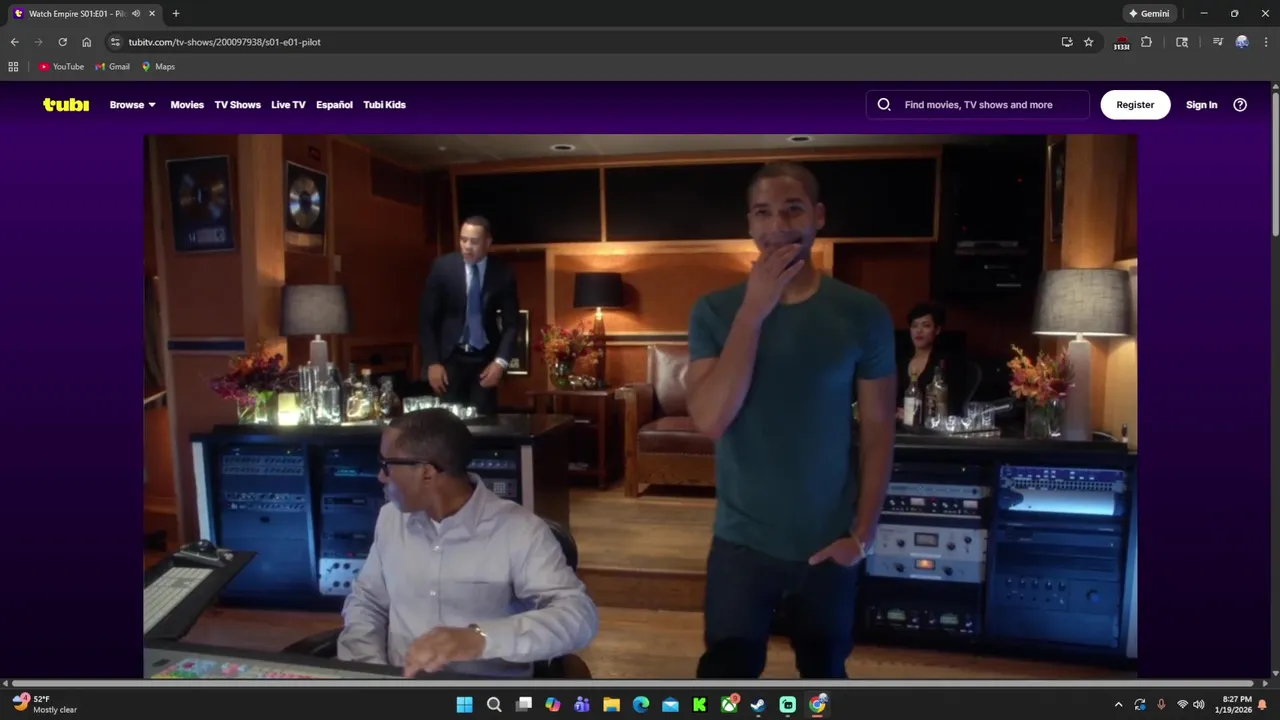
Task: Go to Live TV
Action: coord(288,104)
